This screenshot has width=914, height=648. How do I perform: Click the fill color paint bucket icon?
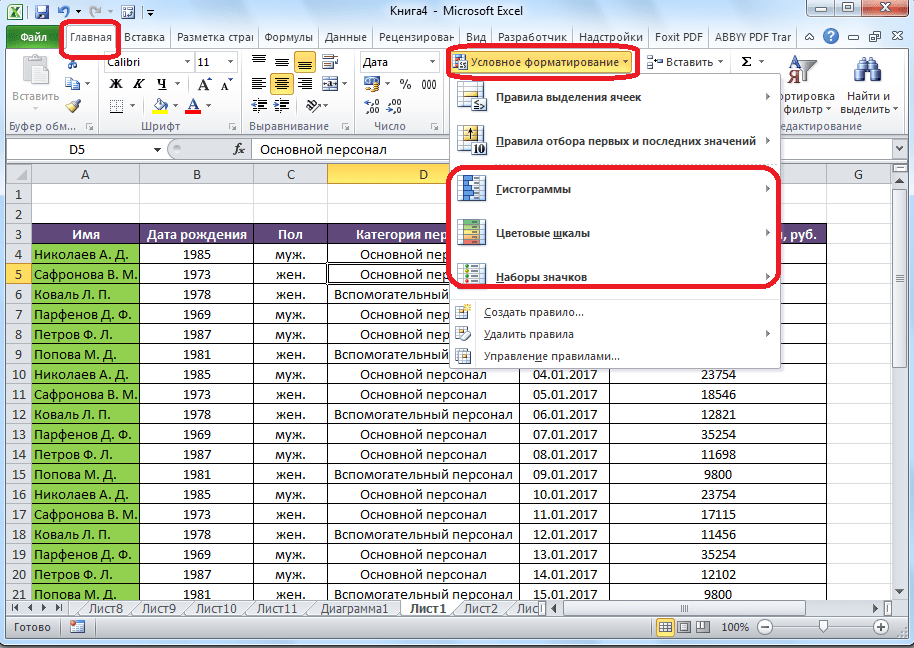pos(161,106)
